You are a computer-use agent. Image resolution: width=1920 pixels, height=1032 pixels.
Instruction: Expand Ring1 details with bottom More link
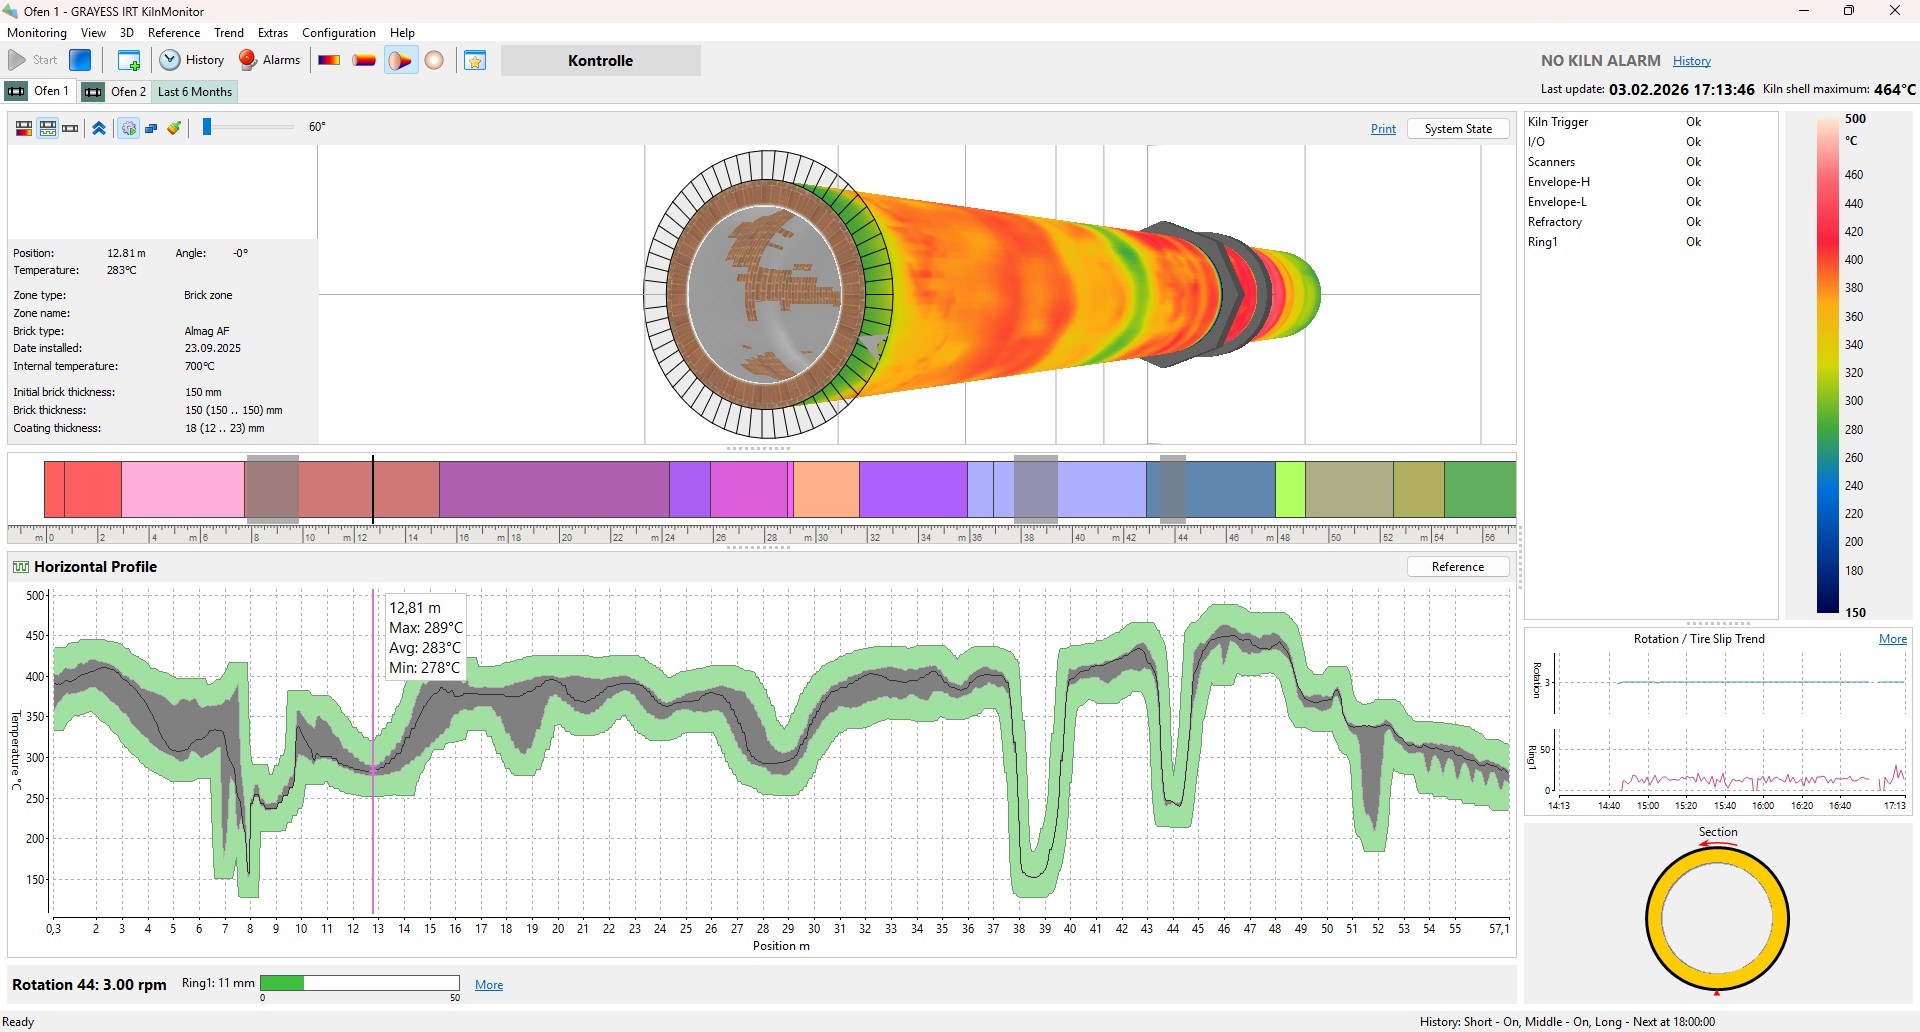488,985
